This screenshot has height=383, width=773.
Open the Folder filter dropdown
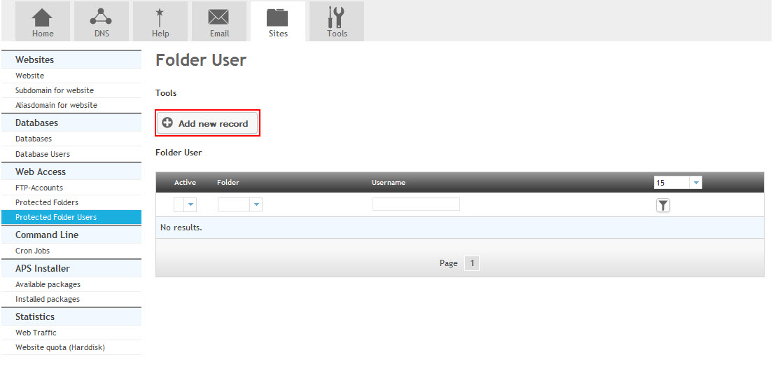tap(240, 205)
